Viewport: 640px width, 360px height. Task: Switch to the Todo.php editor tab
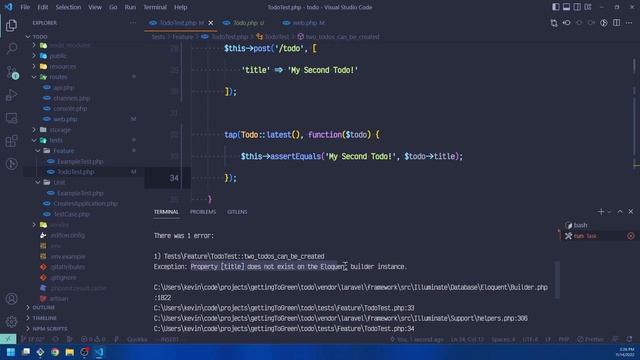248,23
